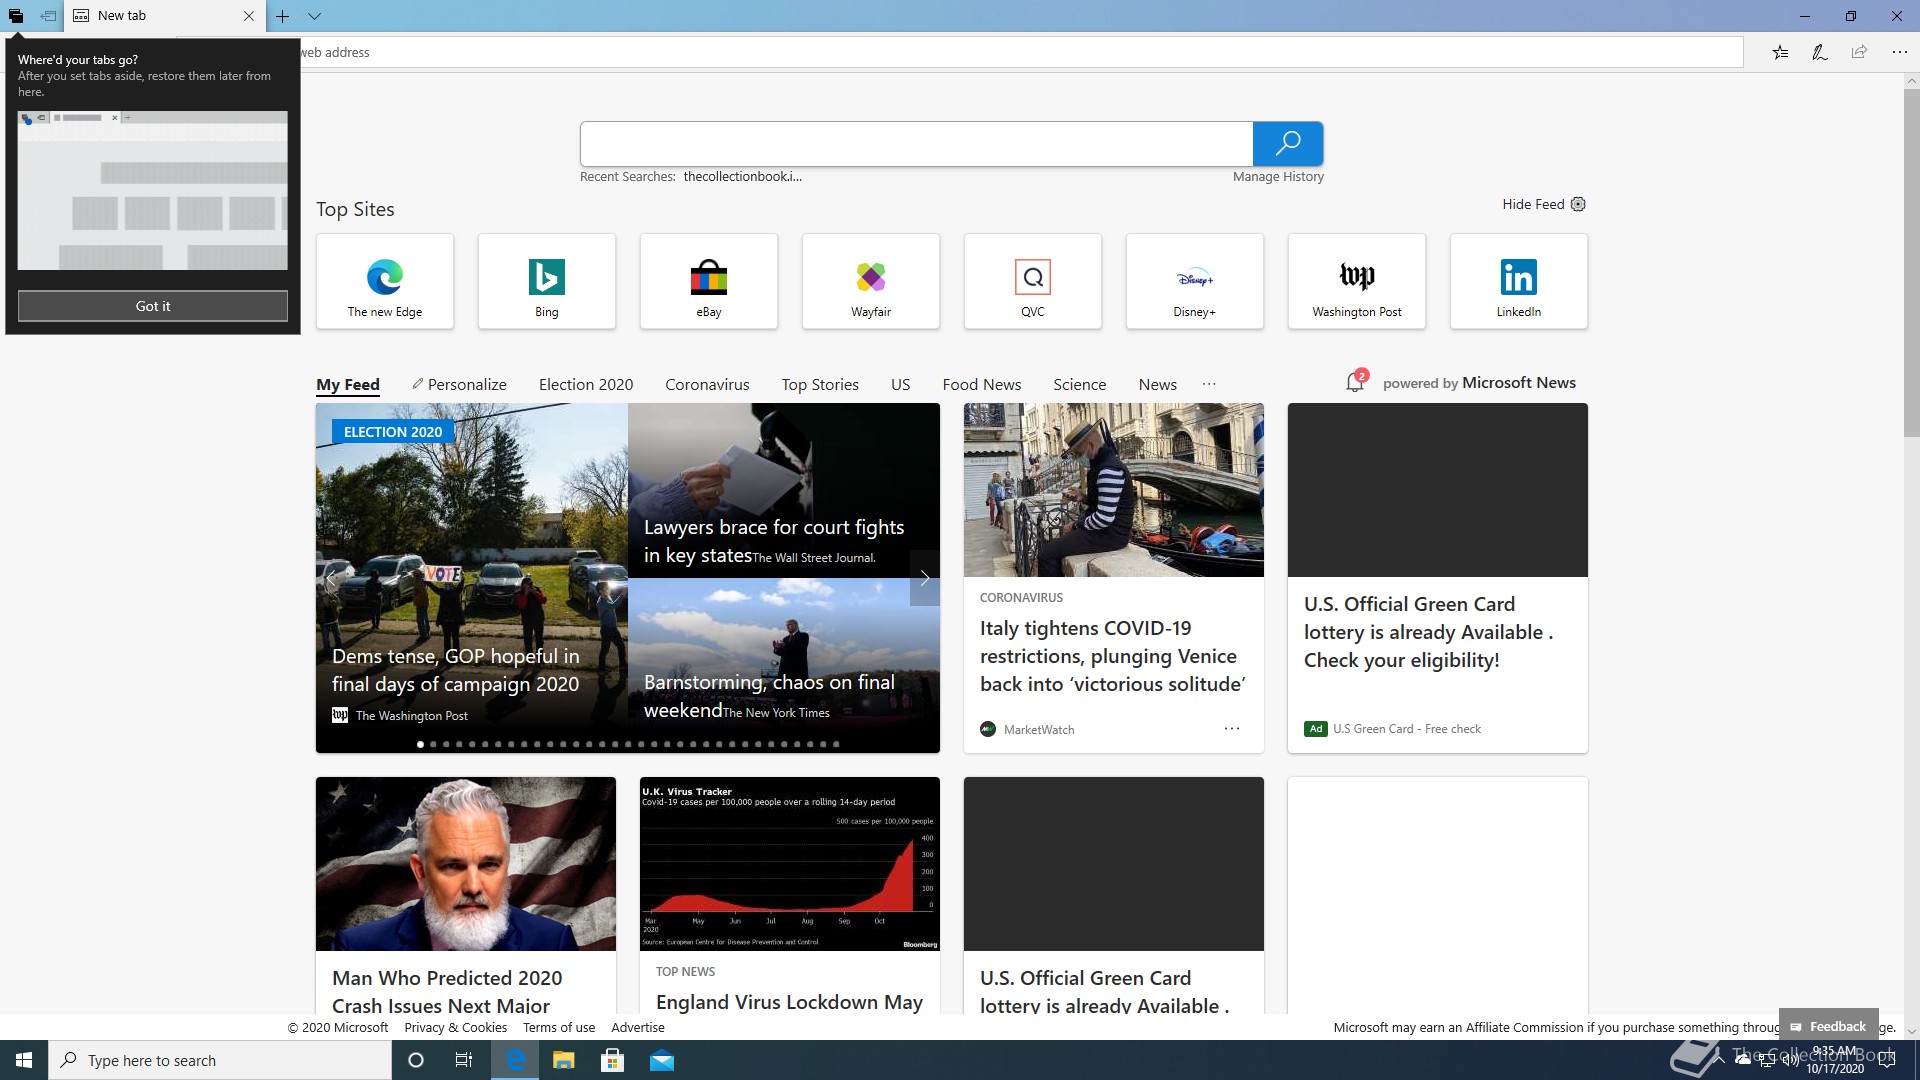Open feed settings gear icon
Screen dimensions: 1920x1080
1578,204
